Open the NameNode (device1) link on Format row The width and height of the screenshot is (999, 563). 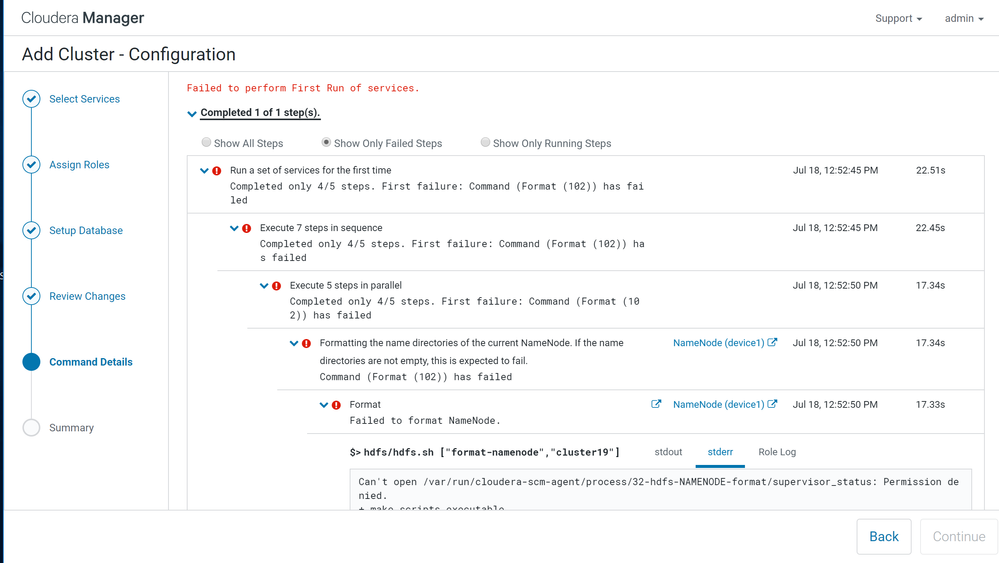[x=718, y=405]
